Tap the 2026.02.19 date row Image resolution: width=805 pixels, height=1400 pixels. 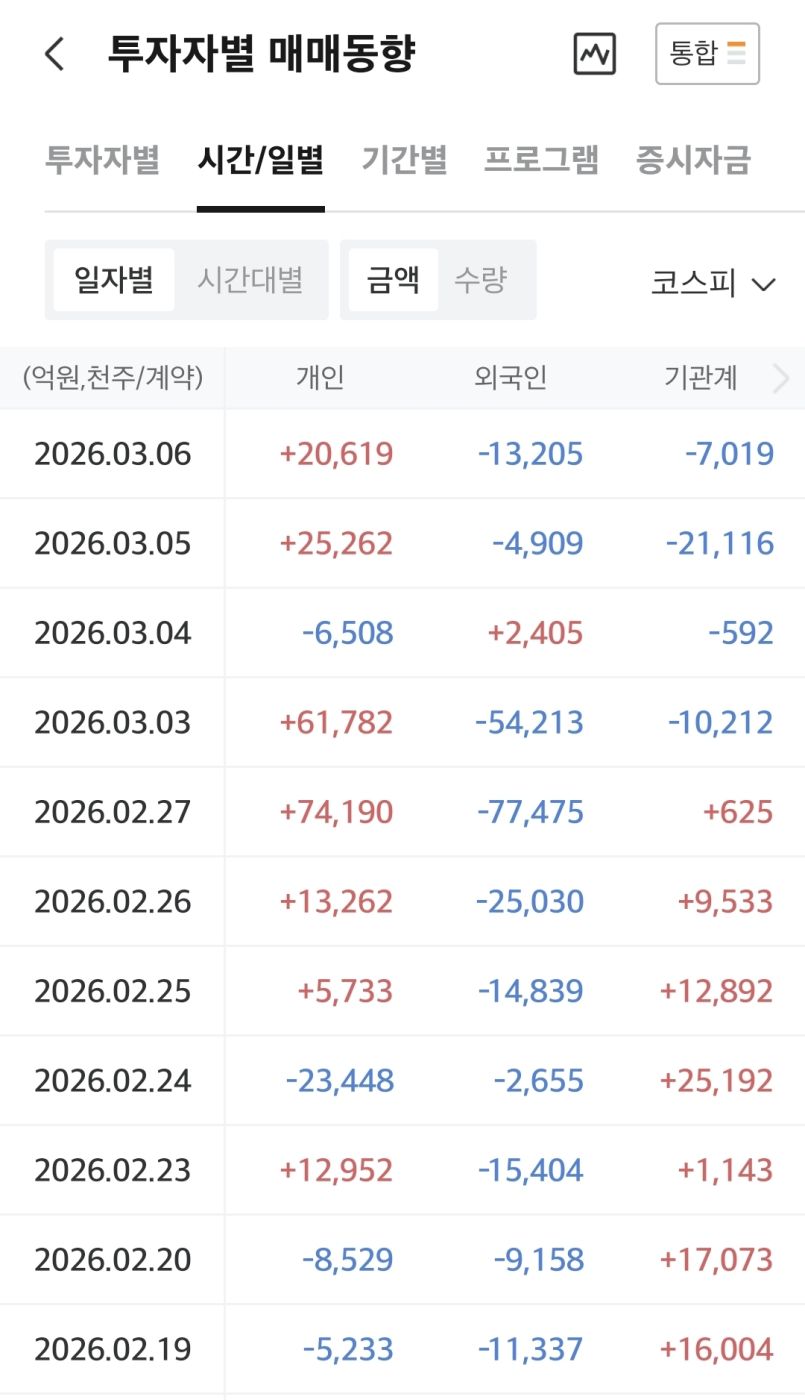click(x=112, y=1349)
